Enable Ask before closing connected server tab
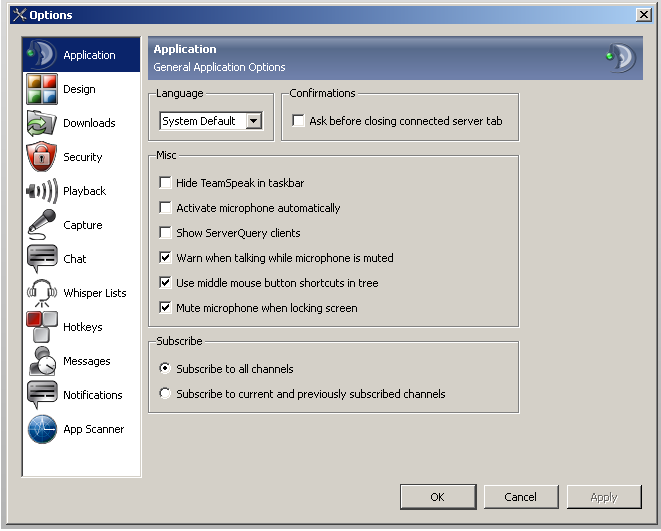661x531 pixels. click(x=298, y=121)
